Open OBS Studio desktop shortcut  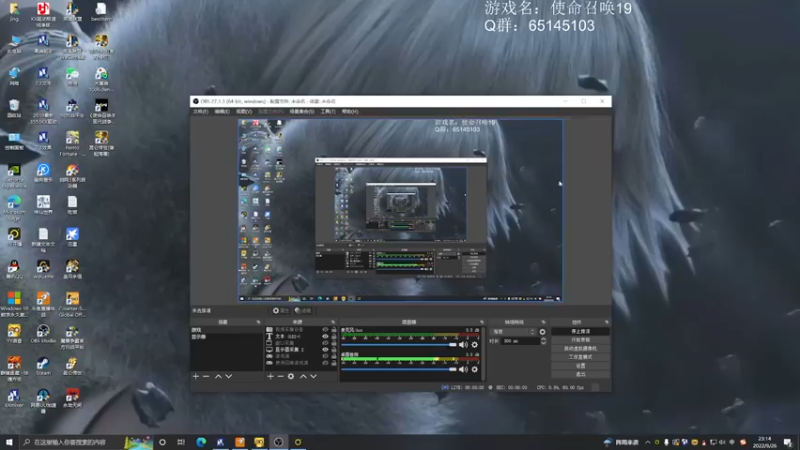tap(43, 334)
